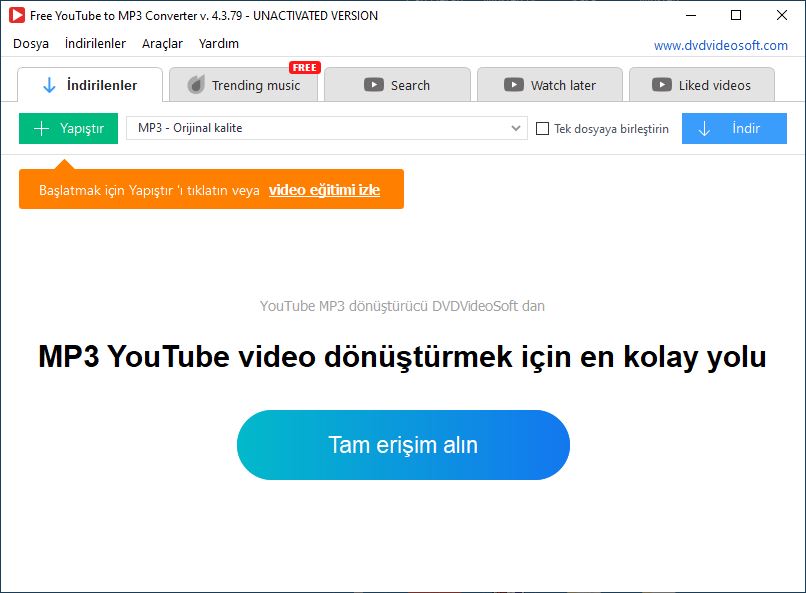Switch to the Watch later tab
Screen dimensions: 806x593
(550, 85)
